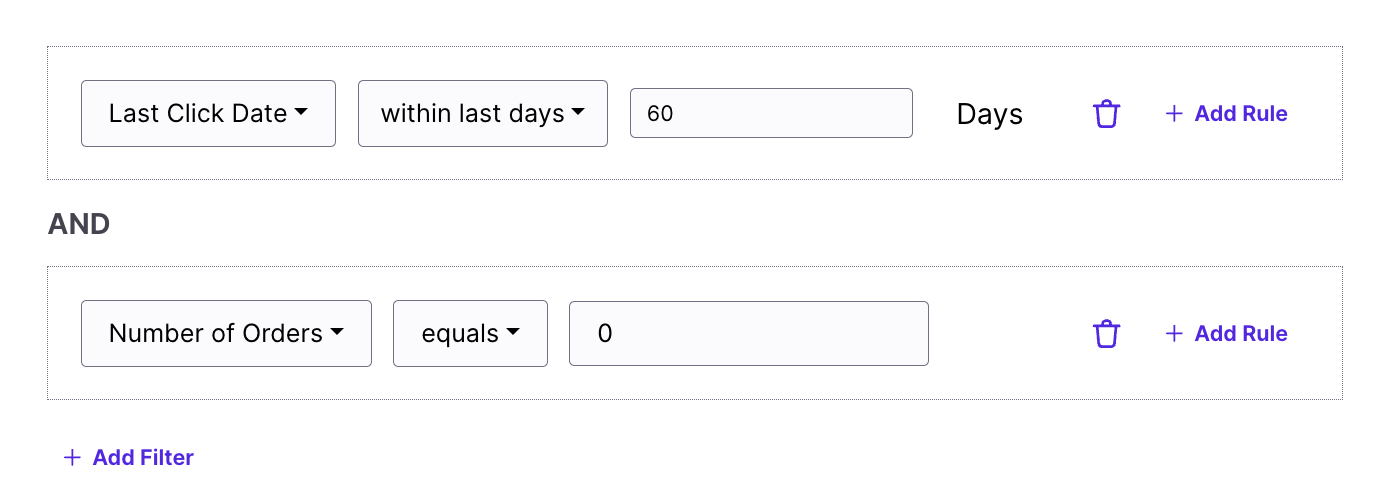Click the AND condition label between filters
Viewport: 1392px width, 502px height.
(79, 225)
